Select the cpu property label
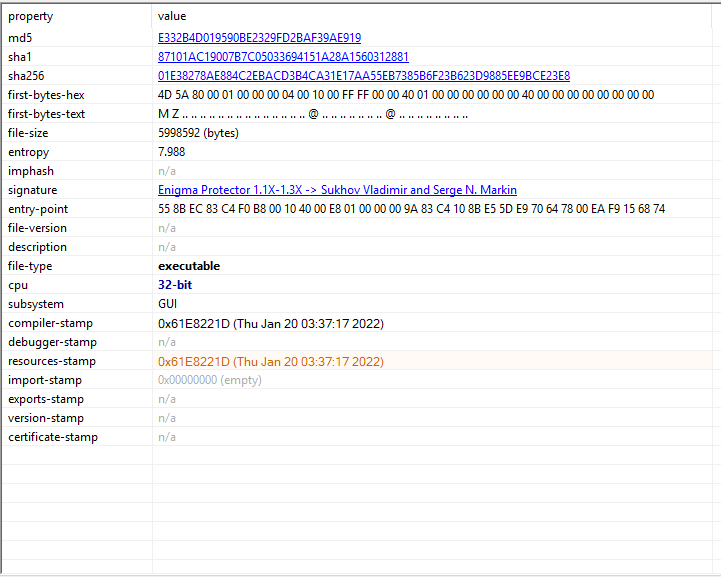The height and width of the screenshot is (577, 721). [x=18, y=285]
